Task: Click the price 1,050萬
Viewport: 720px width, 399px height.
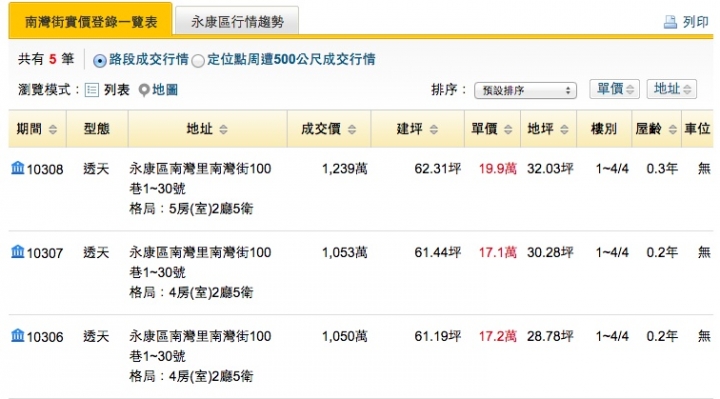Action: 344,337
